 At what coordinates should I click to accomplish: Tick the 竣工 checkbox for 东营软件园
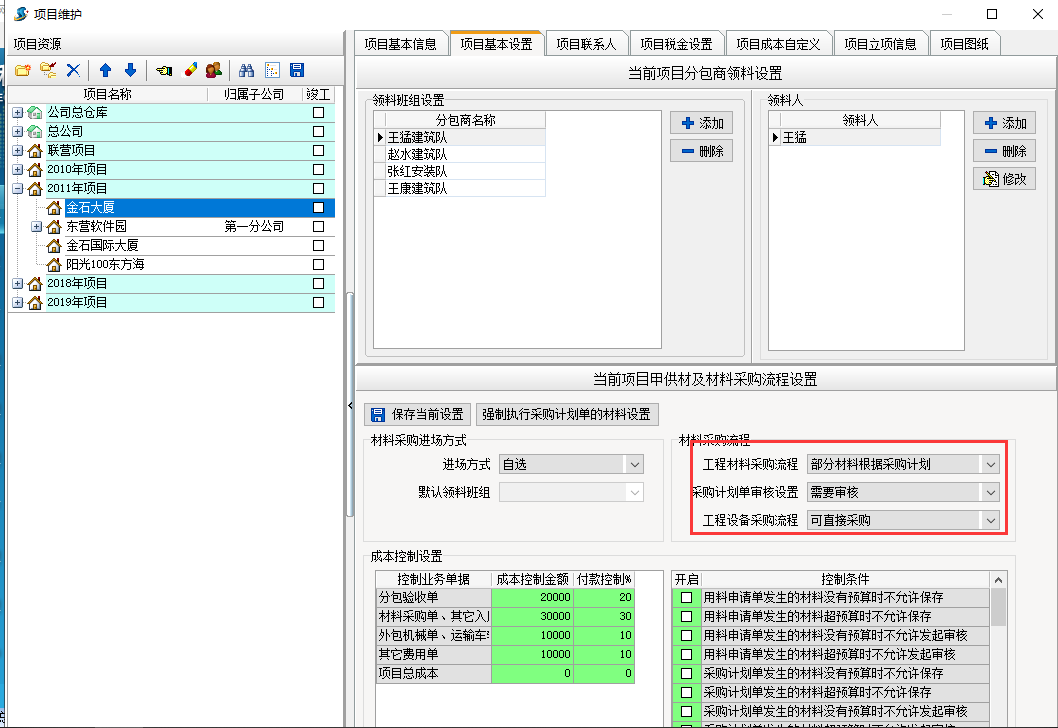[x=318, y=227]
